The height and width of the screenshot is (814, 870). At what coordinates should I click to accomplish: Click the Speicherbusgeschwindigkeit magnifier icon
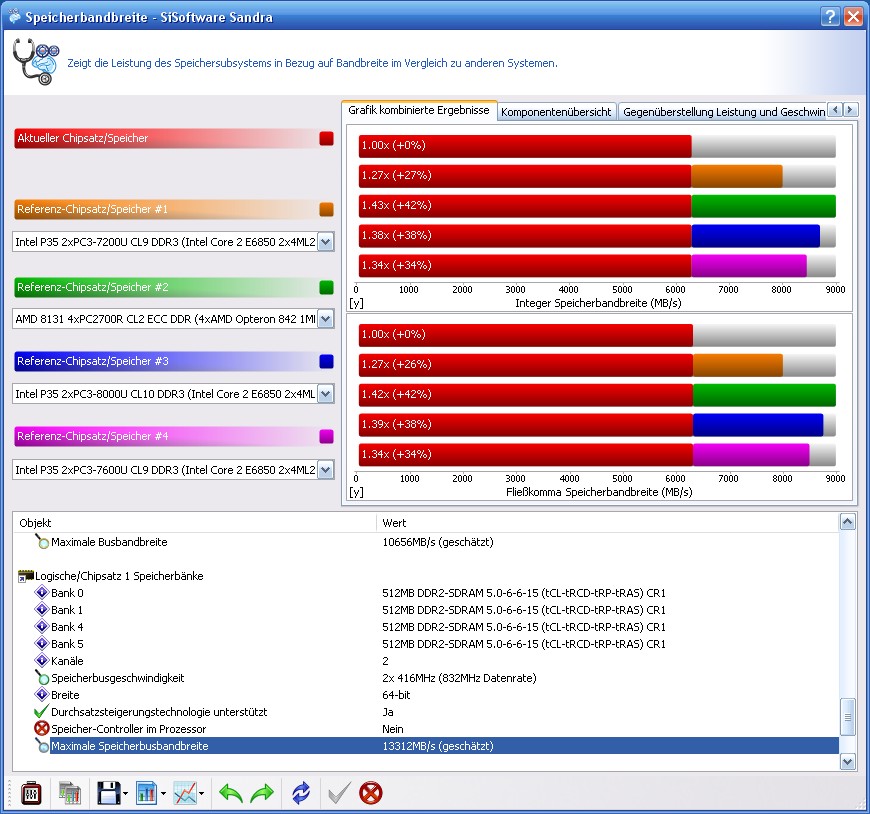(x=42, y=678)
